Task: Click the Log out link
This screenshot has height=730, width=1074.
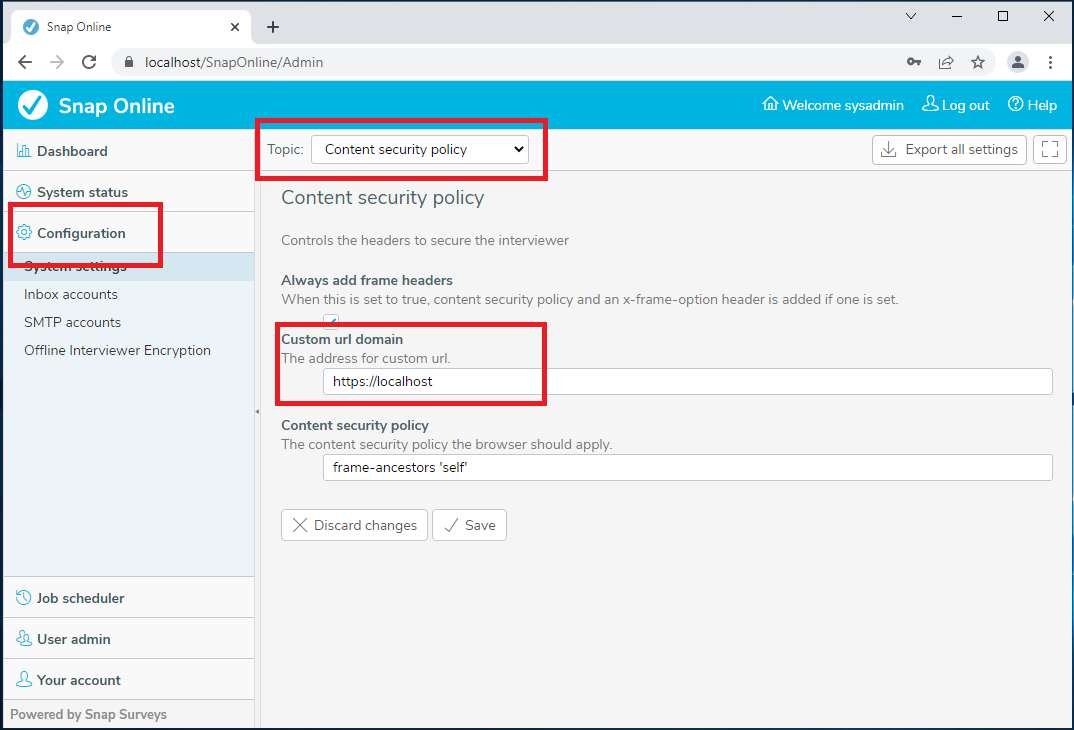Action: click(x=956, y=105)
